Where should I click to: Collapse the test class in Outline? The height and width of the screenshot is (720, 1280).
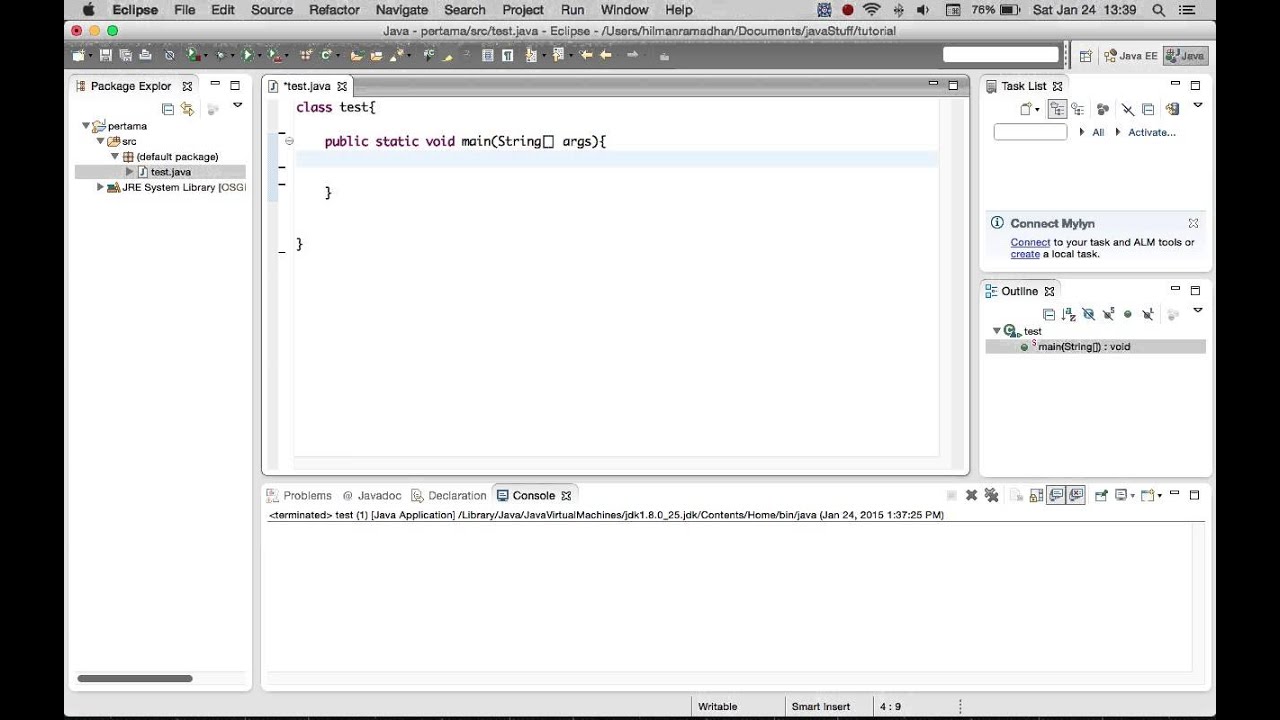point(996,331)
